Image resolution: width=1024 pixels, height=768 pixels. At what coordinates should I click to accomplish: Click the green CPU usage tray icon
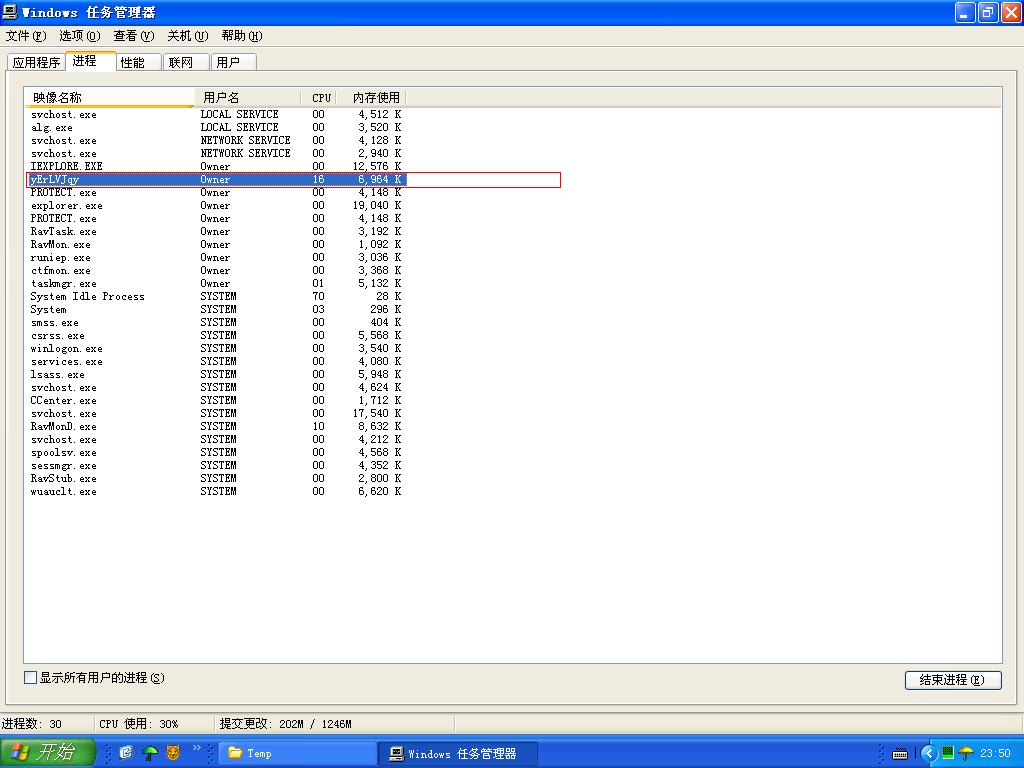[948, 753]
